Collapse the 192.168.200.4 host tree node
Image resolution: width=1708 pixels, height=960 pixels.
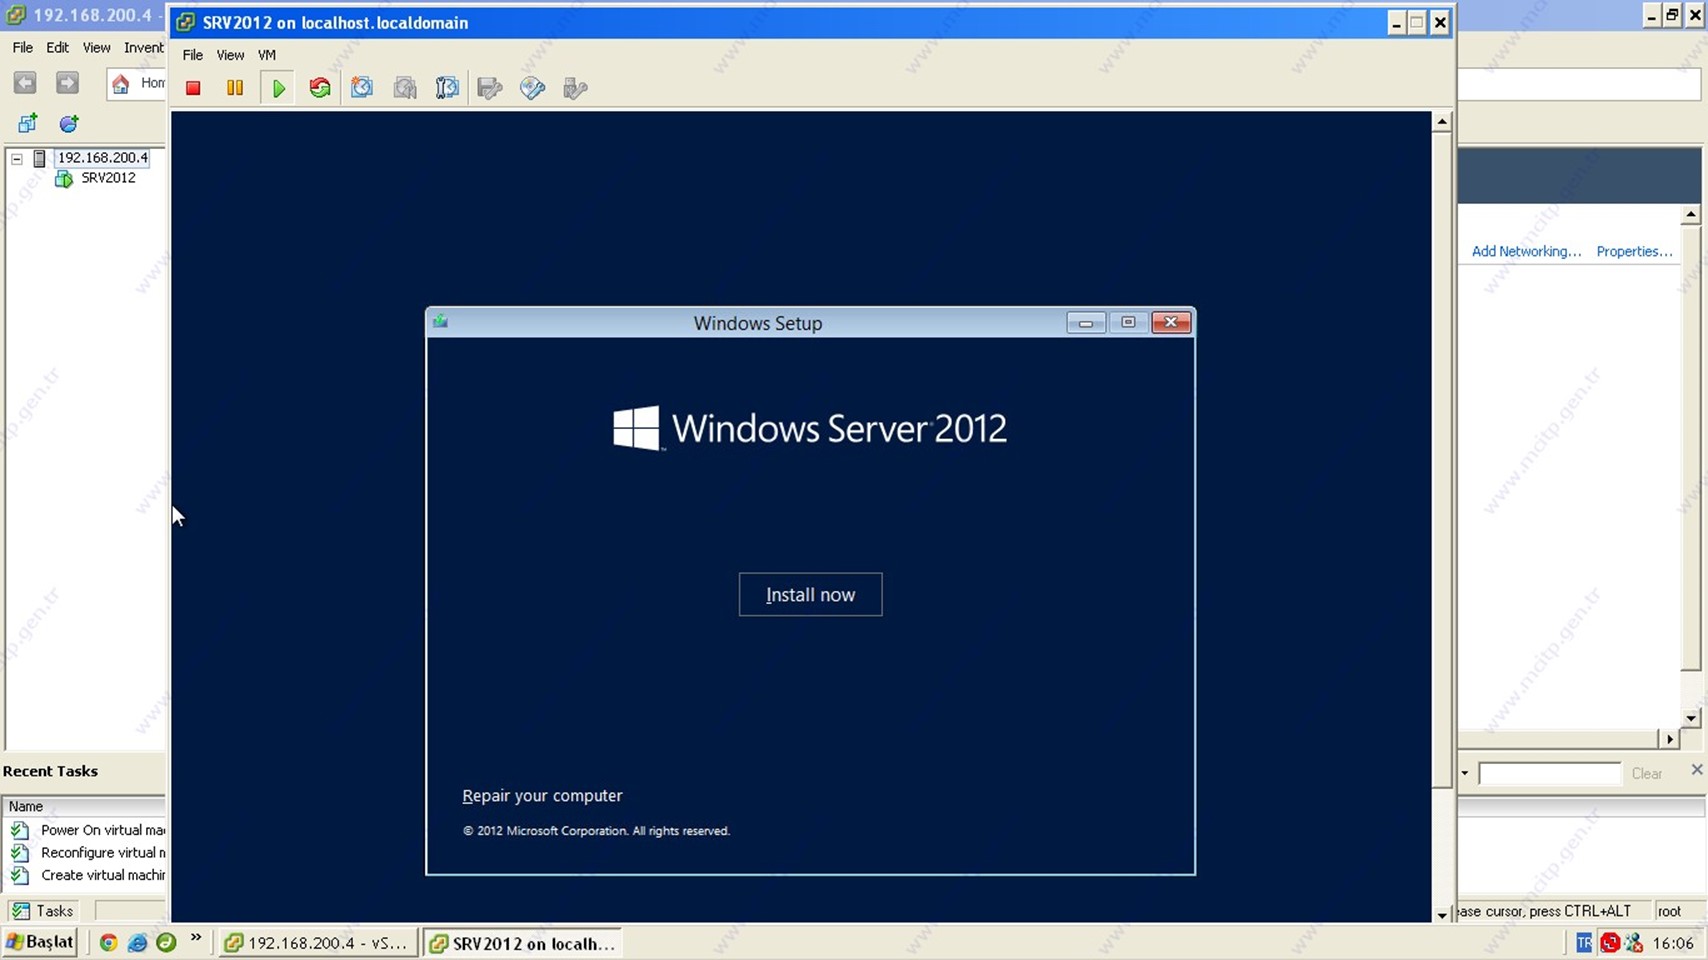click(17, 158)
